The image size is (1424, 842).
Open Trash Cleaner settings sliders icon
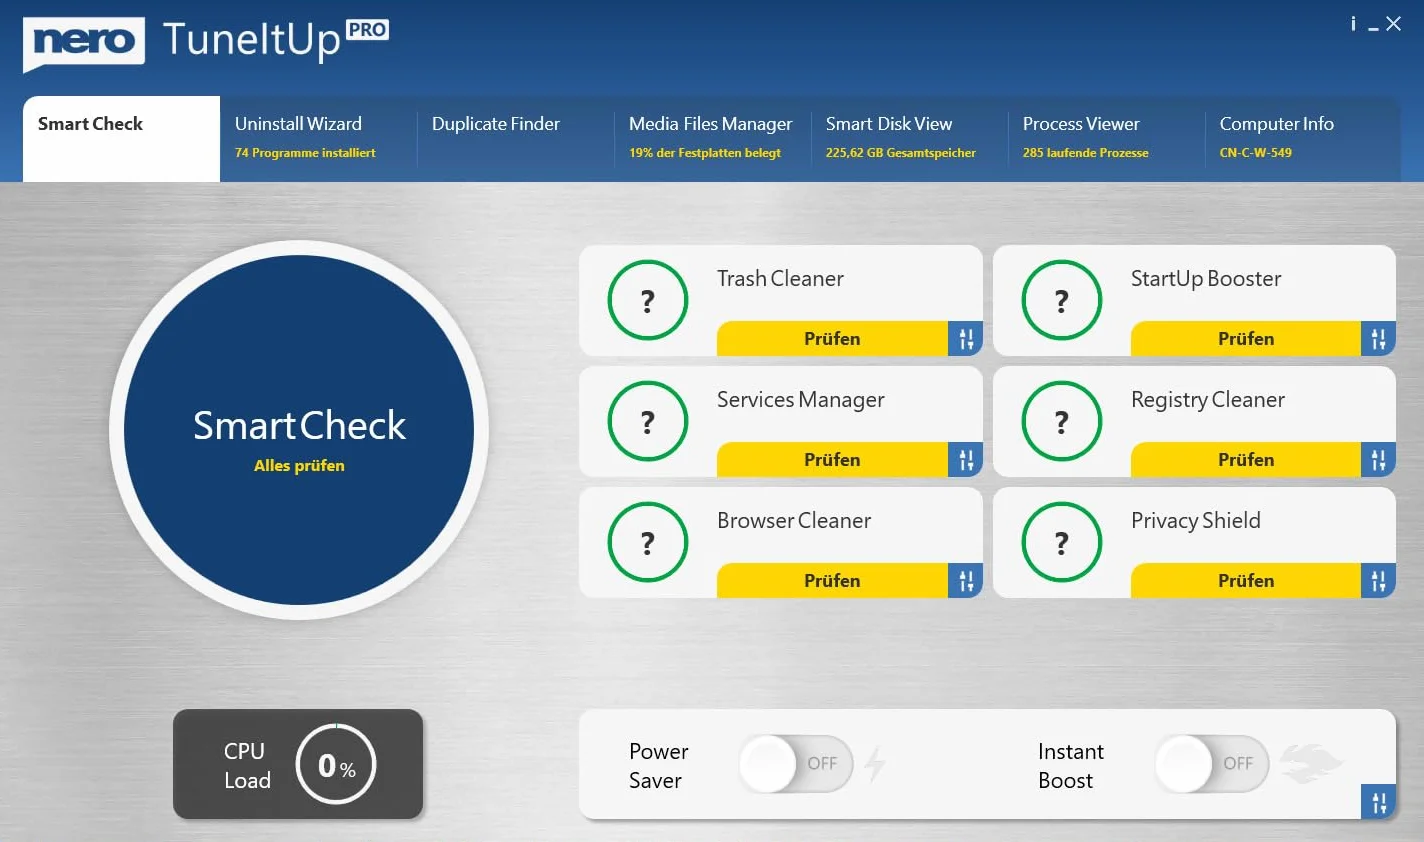click(x=965, y=339)
